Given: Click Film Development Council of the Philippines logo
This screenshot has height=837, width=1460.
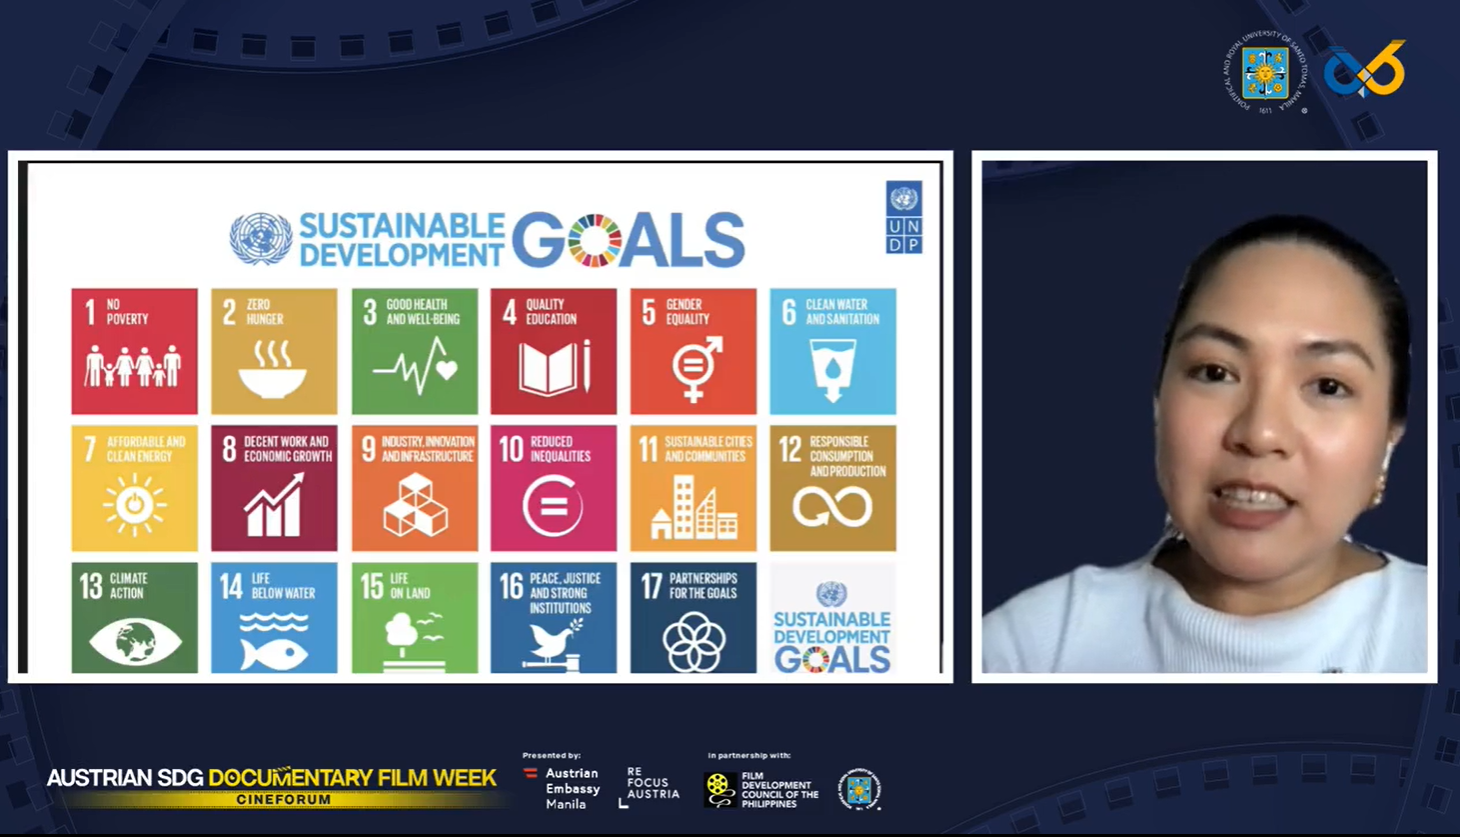Looking at the screenshot, I should point(761,790).
